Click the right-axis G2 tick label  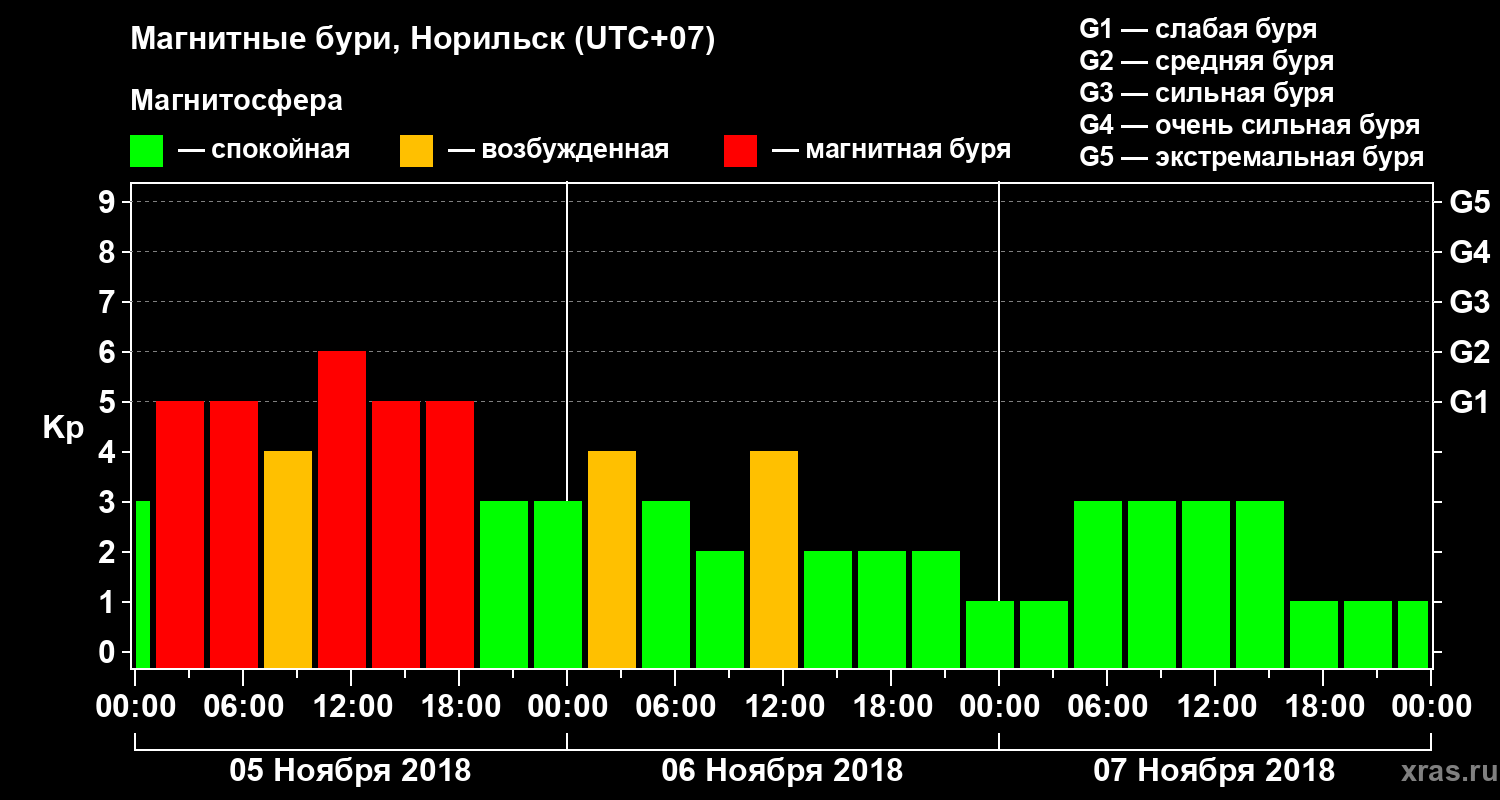pyautogui.click(x=1470, y=352)
